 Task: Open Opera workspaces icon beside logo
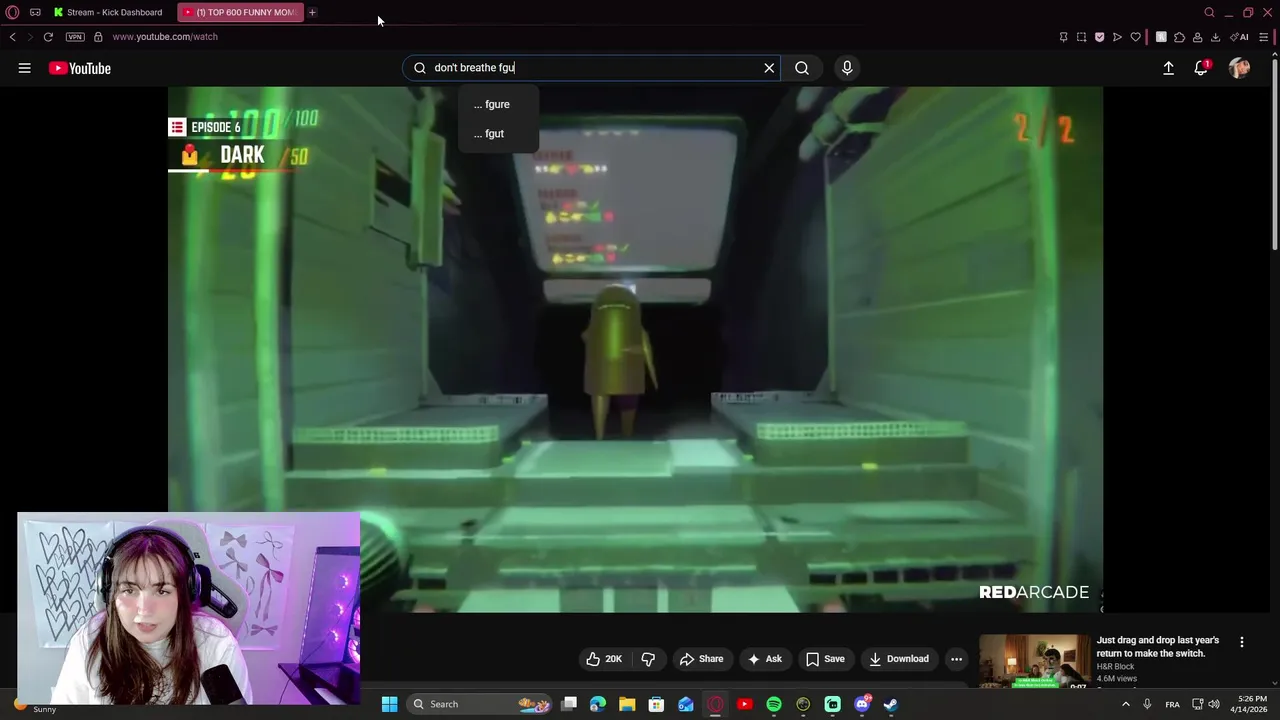point(35,12)
